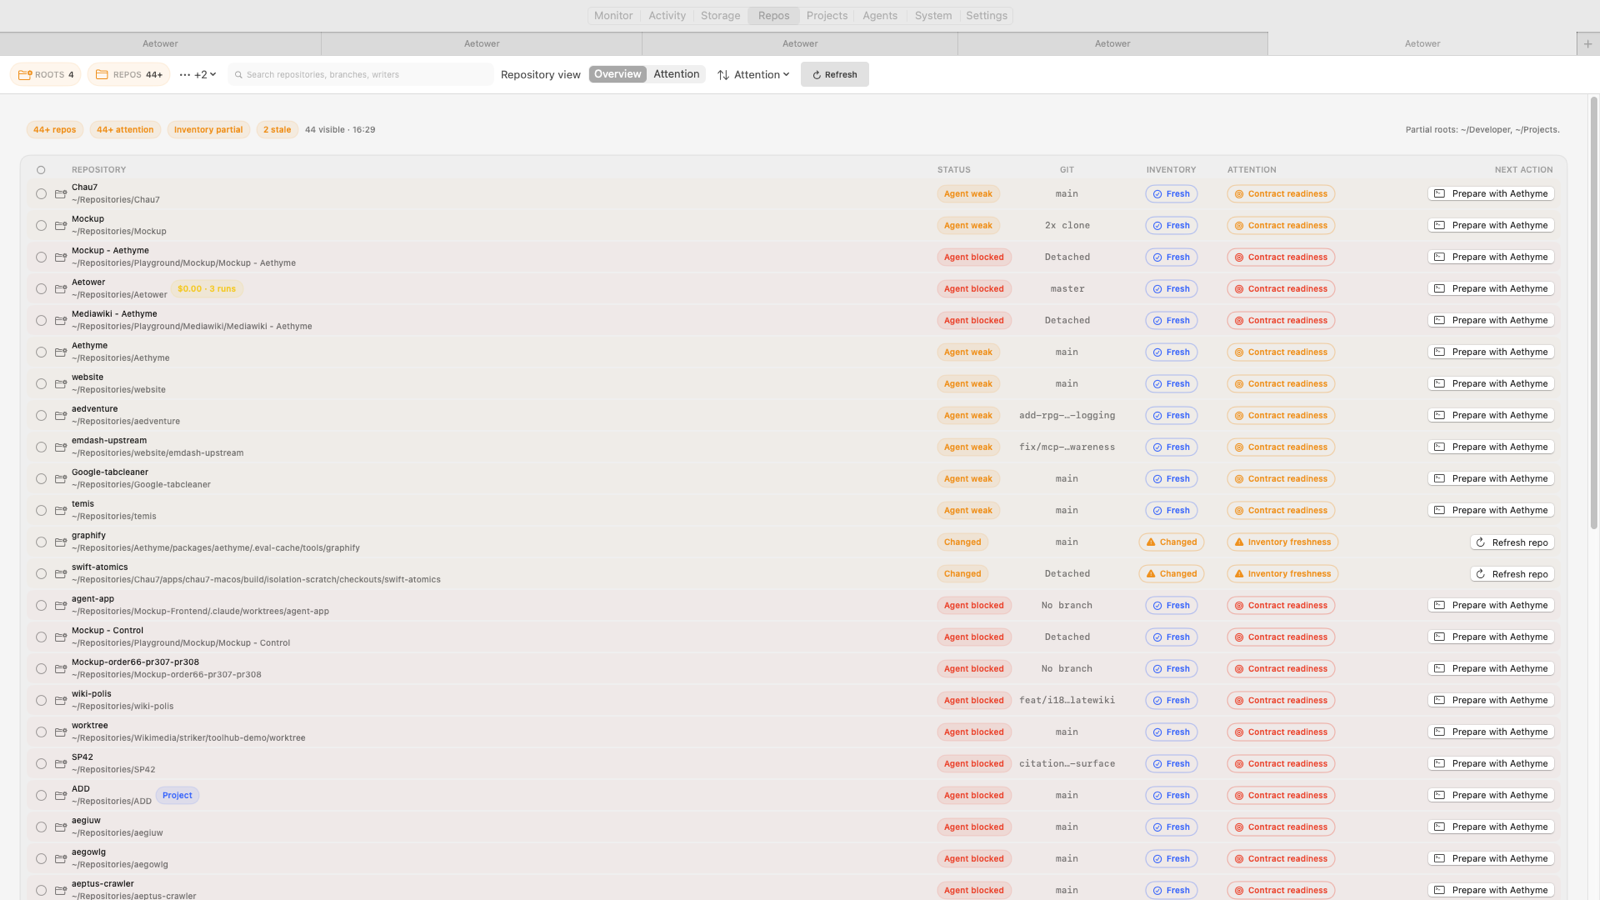Open the Storage top navigation tab

pos(720,15)
